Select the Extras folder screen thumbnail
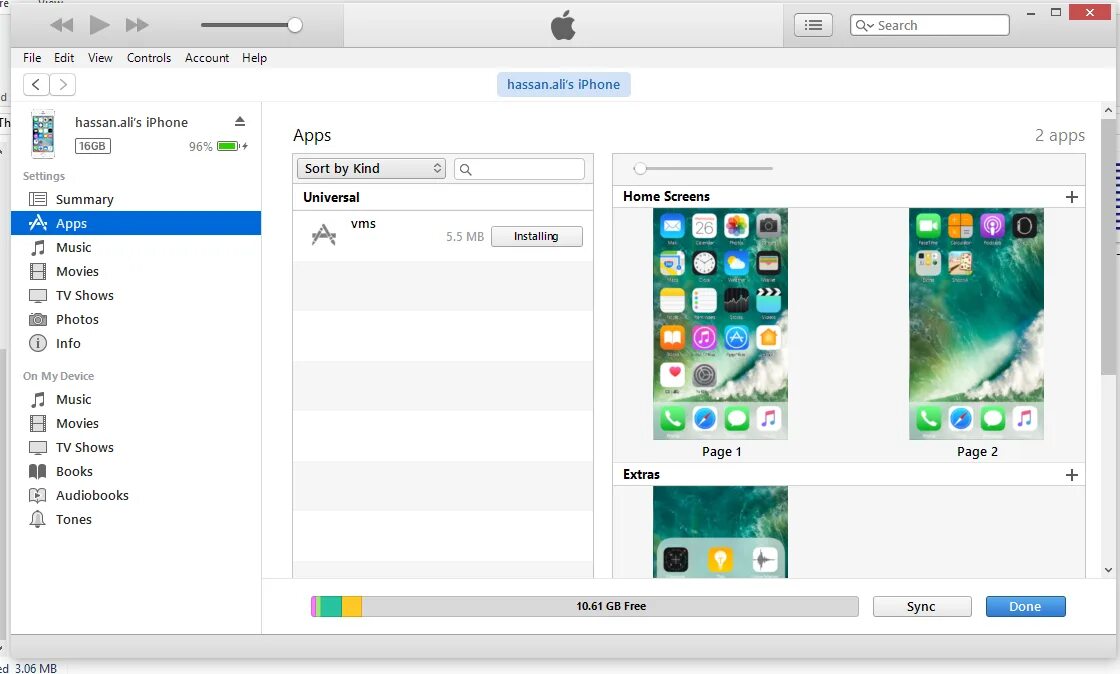The width and height of the screenshot is (1120, 674). 721,532
